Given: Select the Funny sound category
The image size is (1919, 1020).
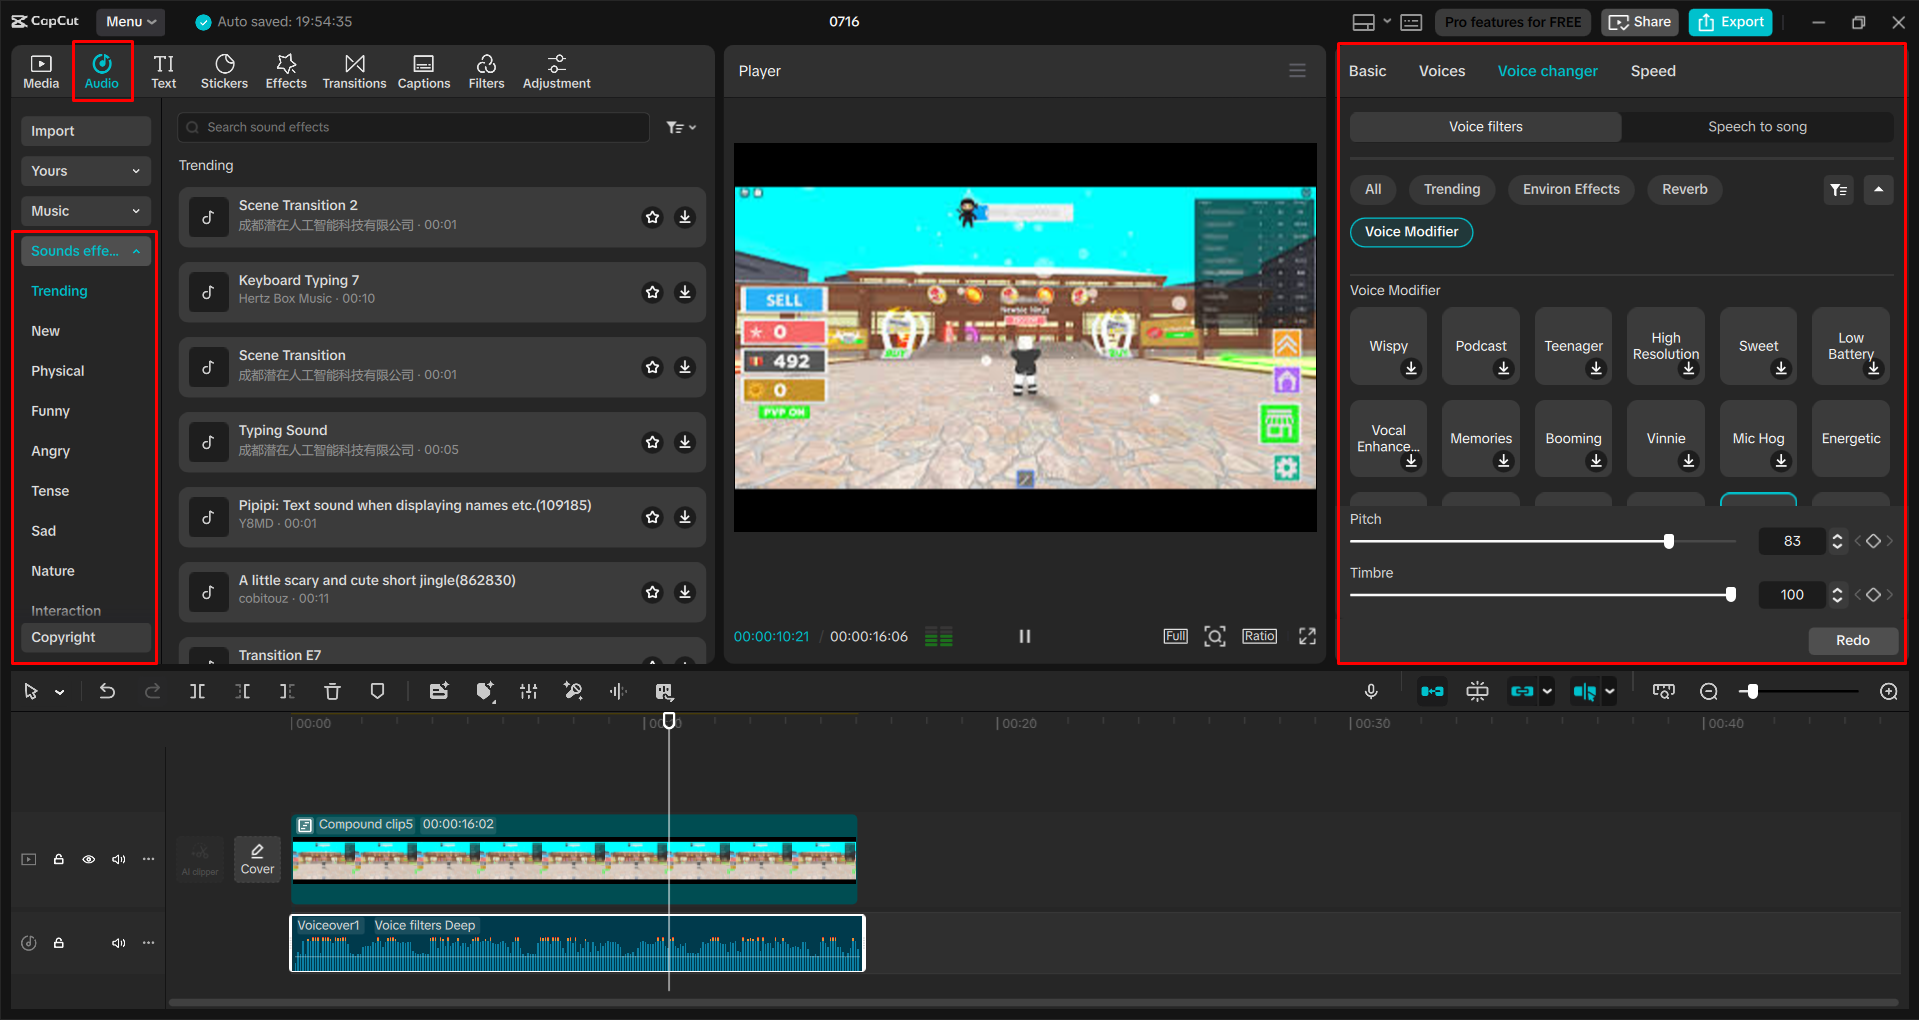Looking at the screenshot, I should pos(51,411).
